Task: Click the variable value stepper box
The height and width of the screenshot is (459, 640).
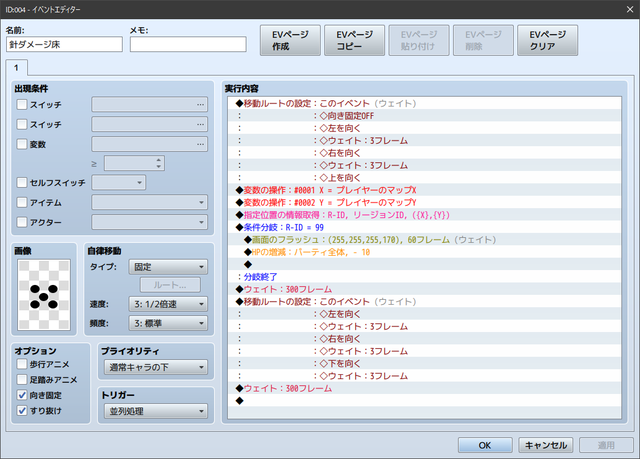Action: click(134, 163)
